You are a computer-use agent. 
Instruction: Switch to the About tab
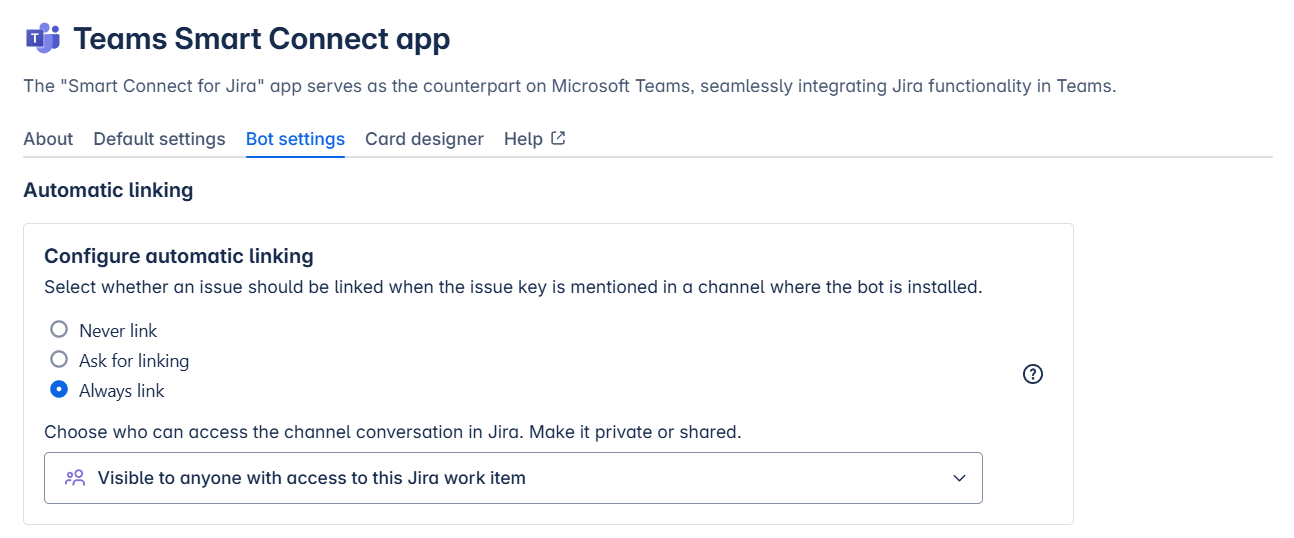48,139
